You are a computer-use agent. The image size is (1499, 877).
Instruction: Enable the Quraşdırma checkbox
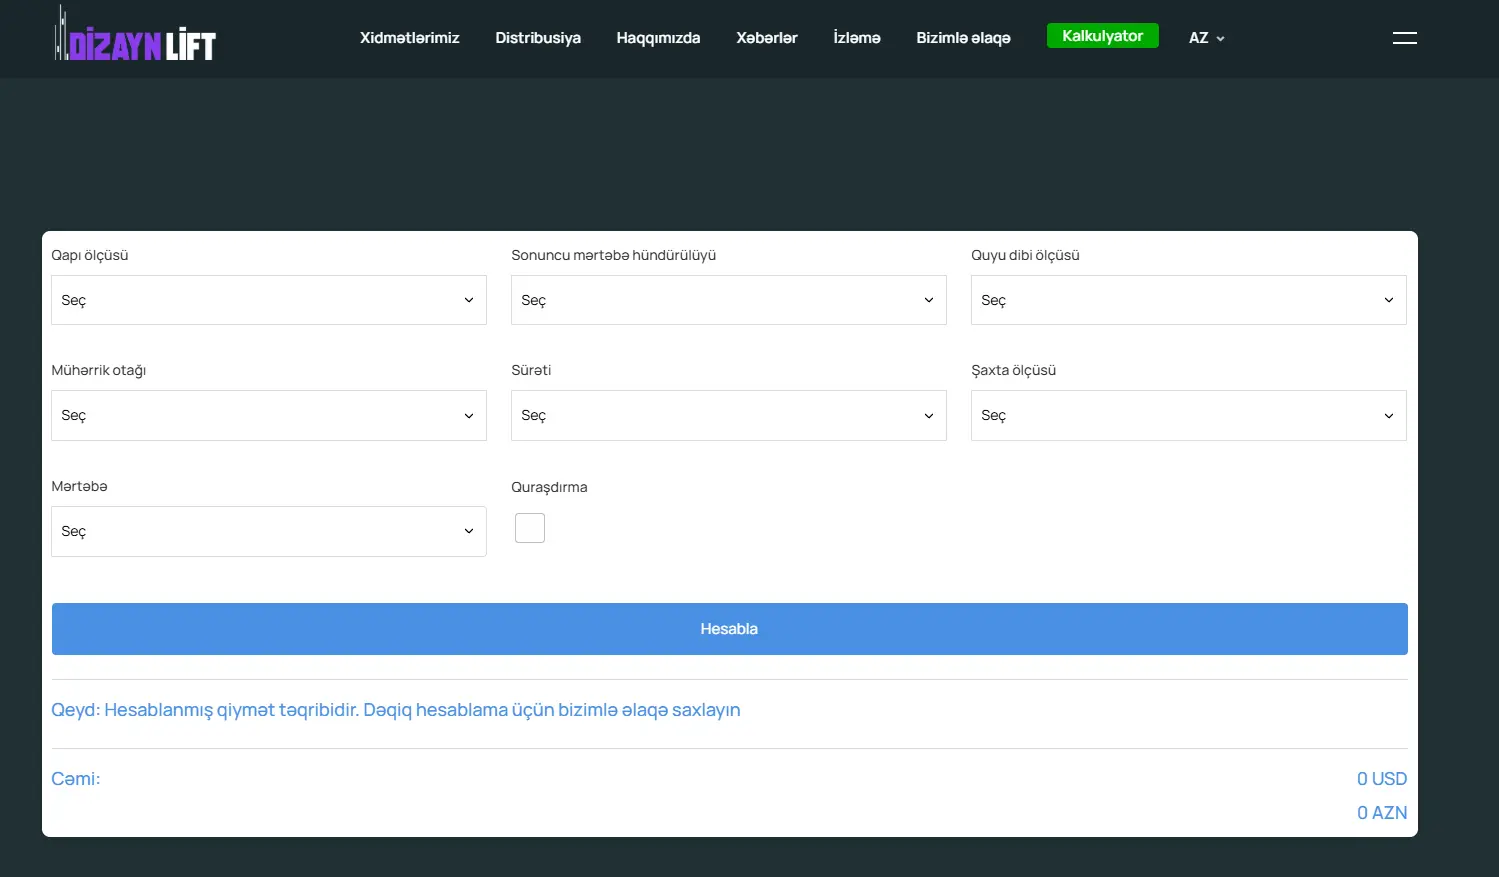click(x=530, y=528)
